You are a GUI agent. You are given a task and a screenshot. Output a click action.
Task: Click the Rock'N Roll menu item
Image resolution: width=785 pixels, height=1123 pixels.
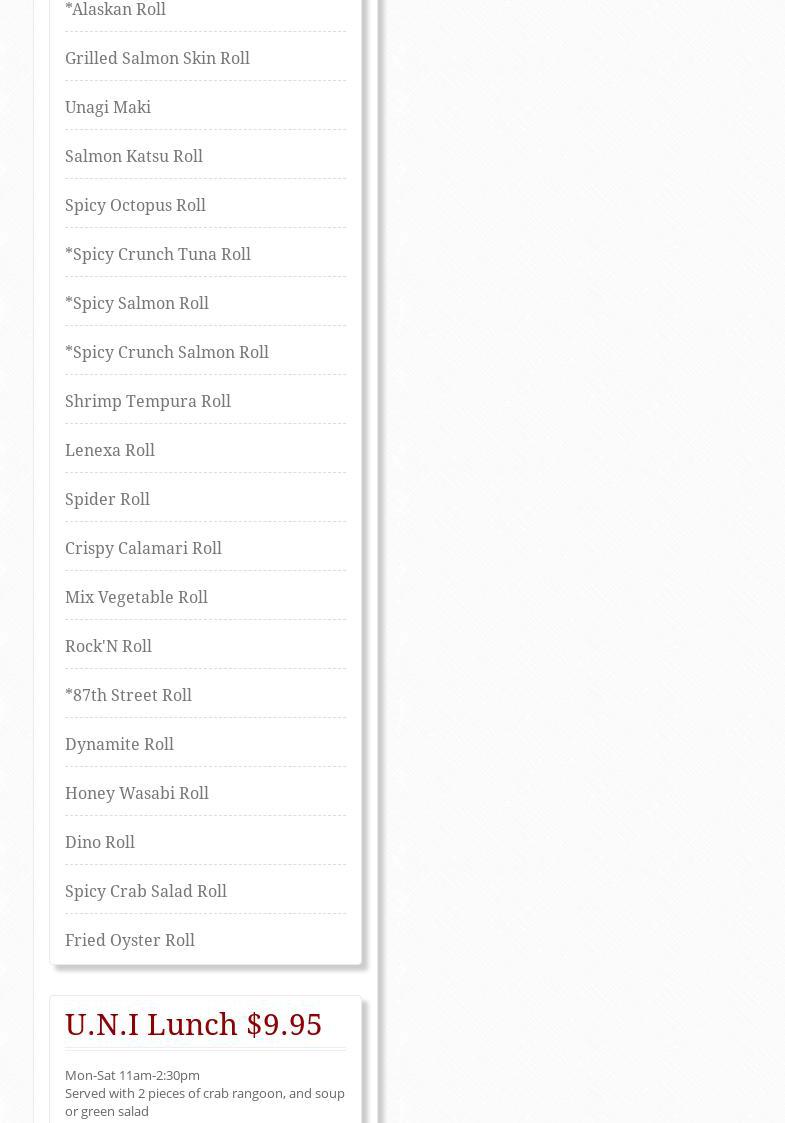click(x=108, y=647)
